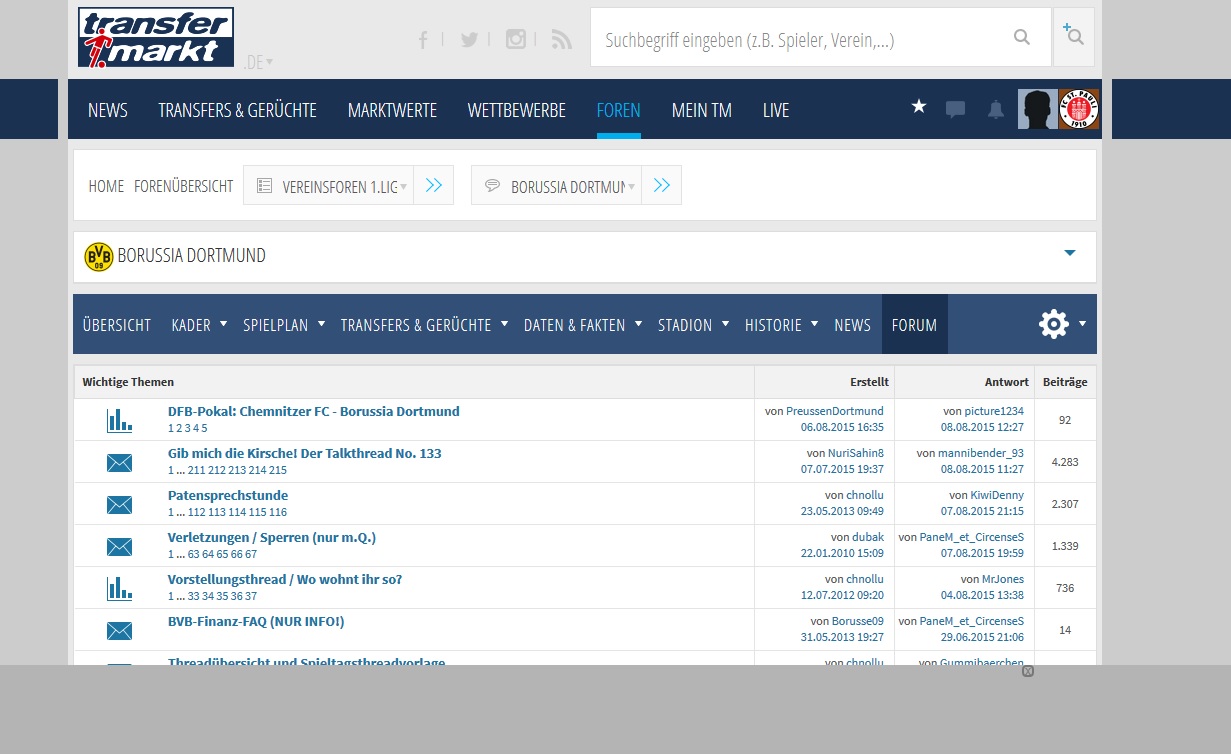Click poll icon of DFB-Pokal thread
1231x754 pixels.
click(119, 420)
